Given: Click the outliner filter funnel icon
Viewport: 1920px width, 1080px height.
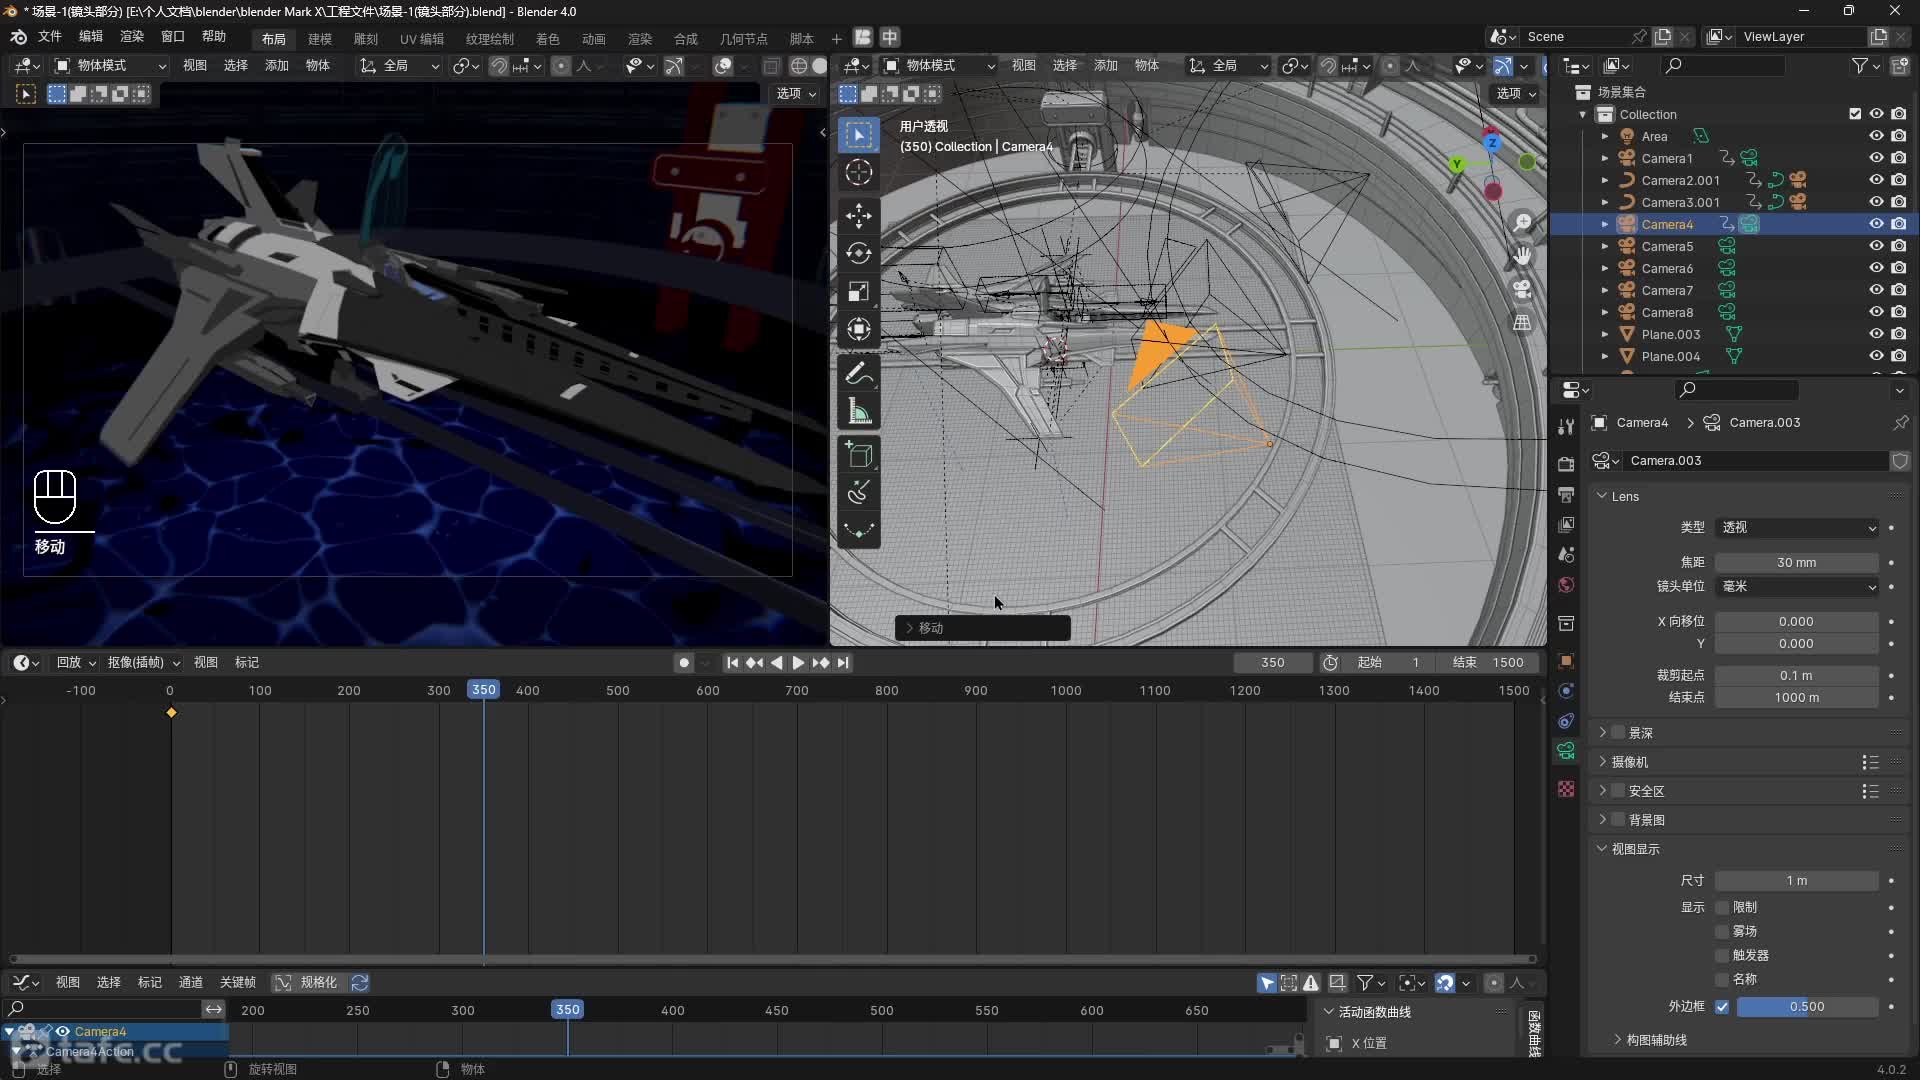Looking at the screenshot, I should point(1859,65).
